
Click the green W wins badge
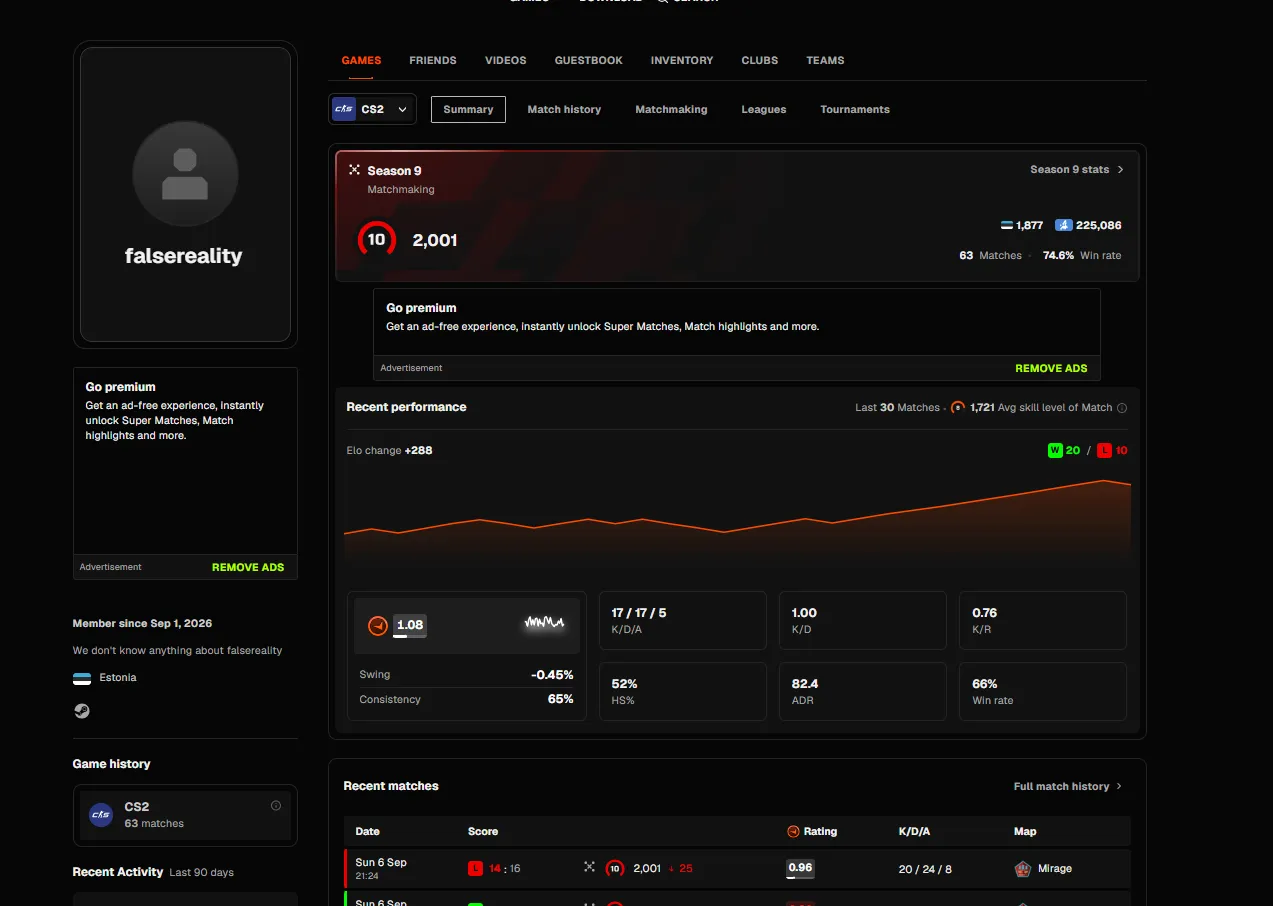click(x=1054, y=451)
